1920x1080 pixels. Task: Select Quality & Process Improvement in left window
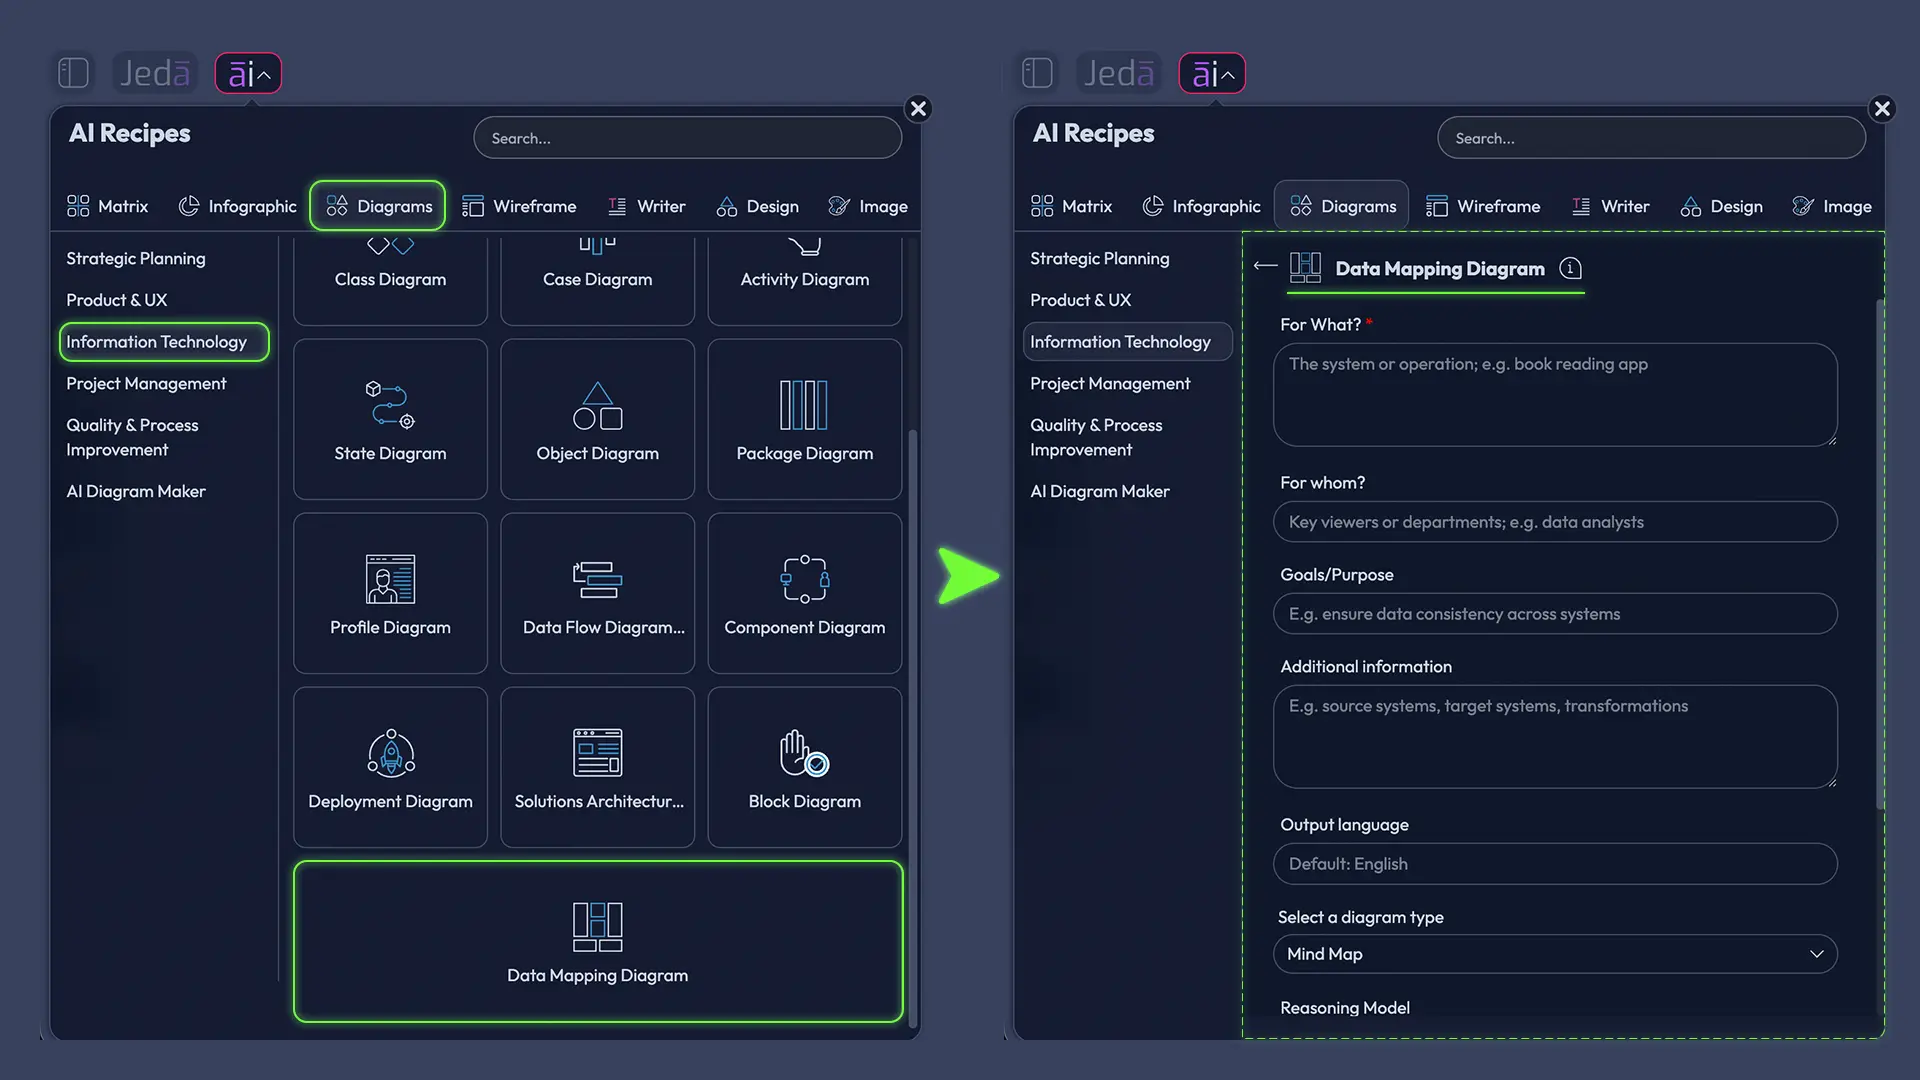pos(132,437)
